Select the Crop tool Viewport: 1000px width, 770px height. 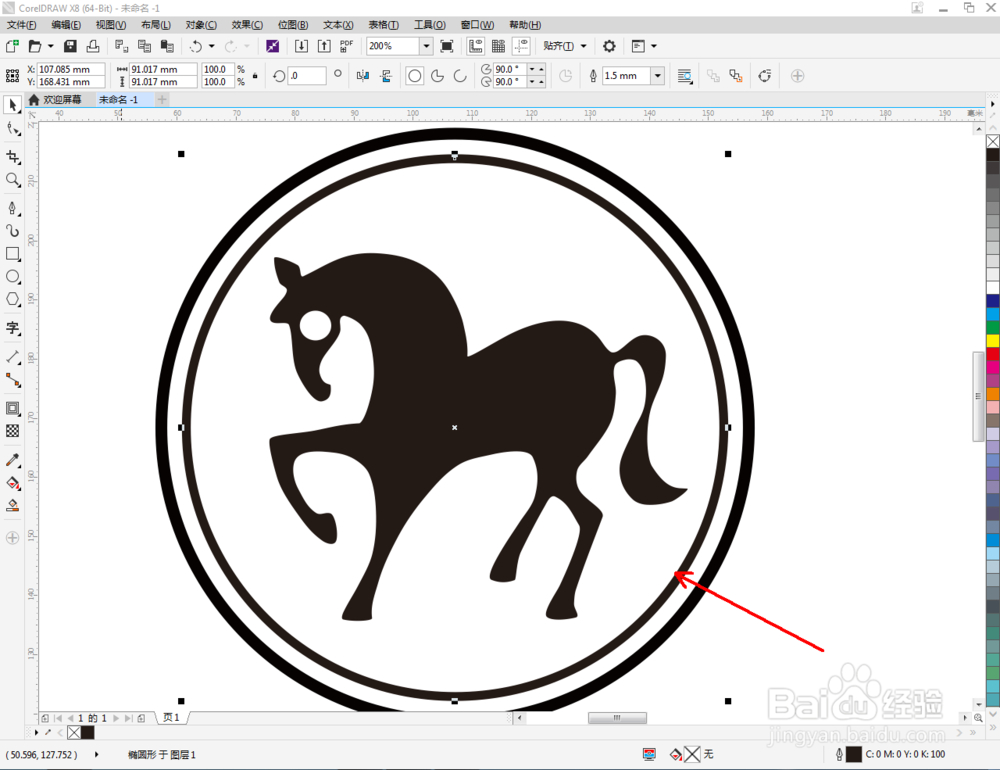pos(12,157)
